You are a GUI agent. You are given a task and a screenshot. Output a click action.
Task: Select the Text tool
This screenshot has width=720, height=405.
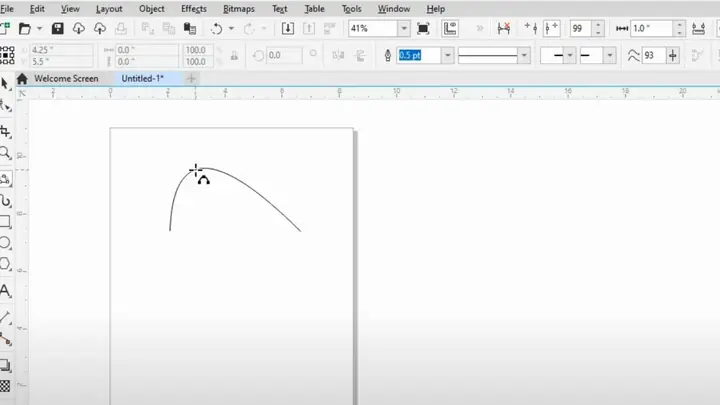(x=6, y=291)
